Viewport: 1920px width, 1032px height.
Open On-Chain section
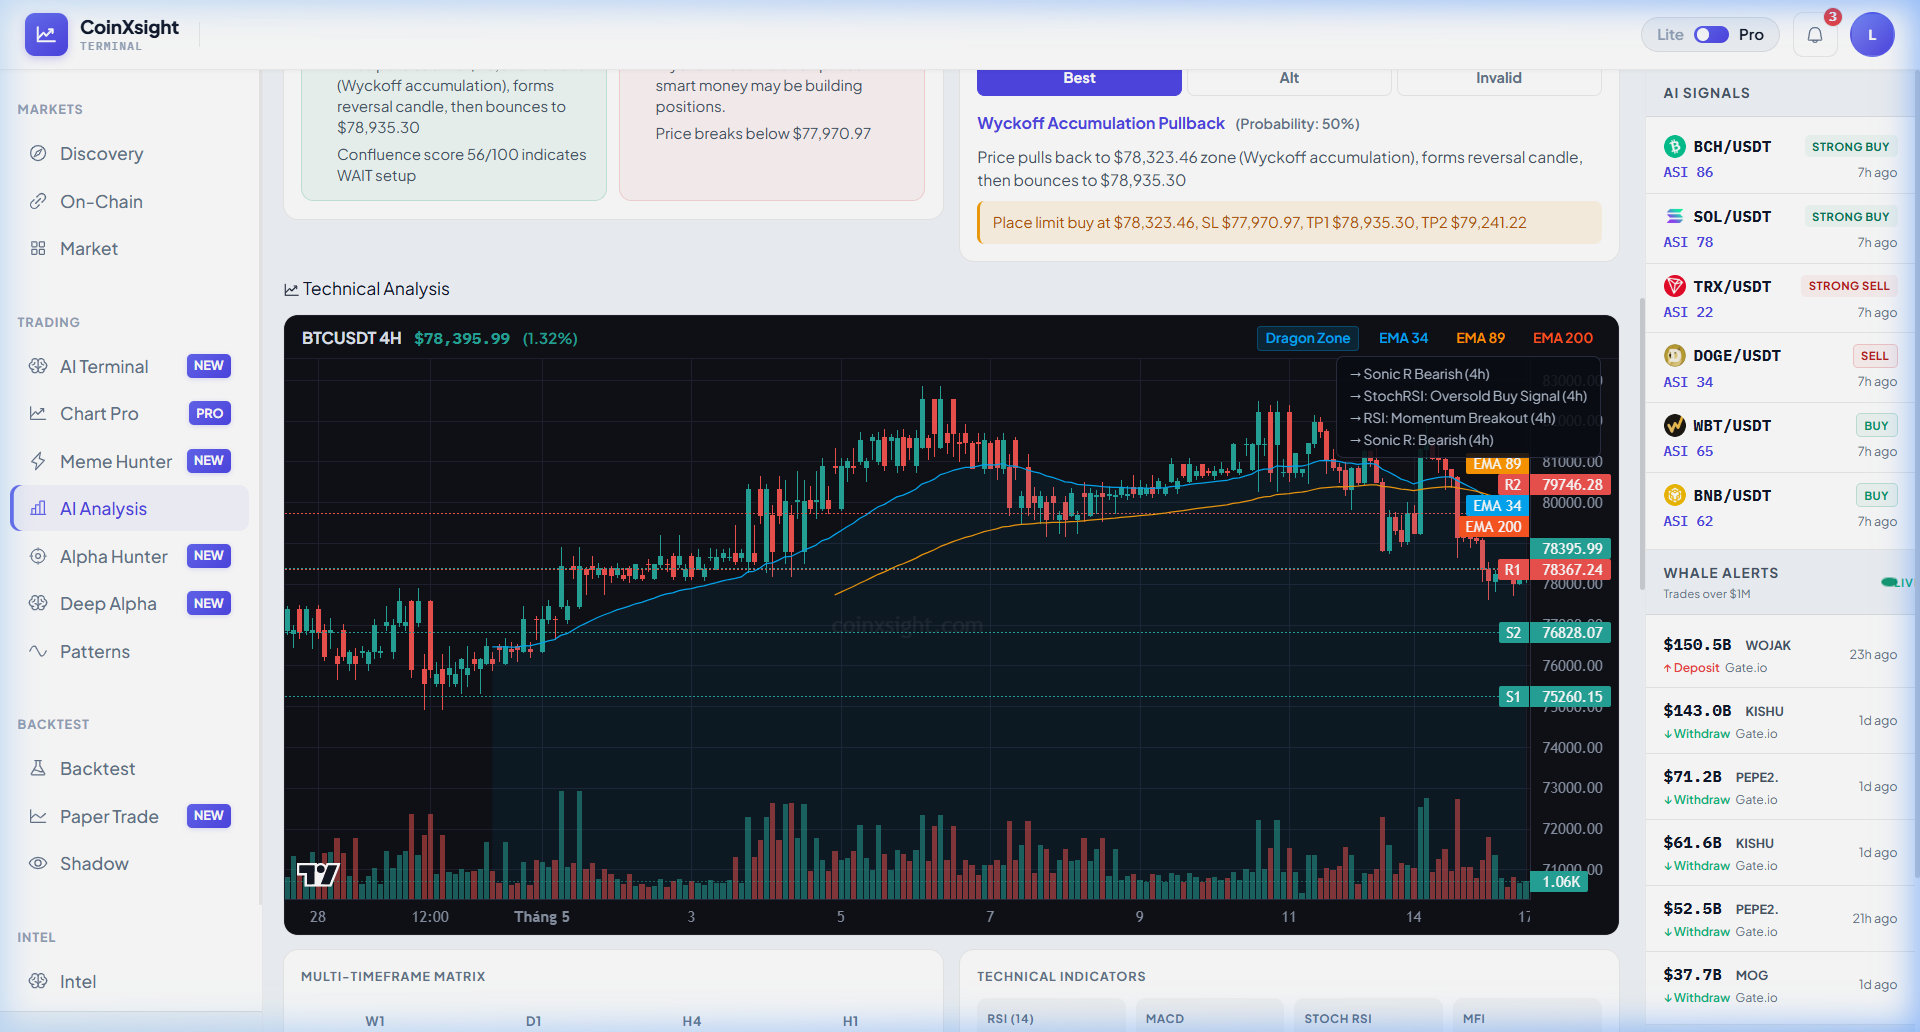pos(130,202)
